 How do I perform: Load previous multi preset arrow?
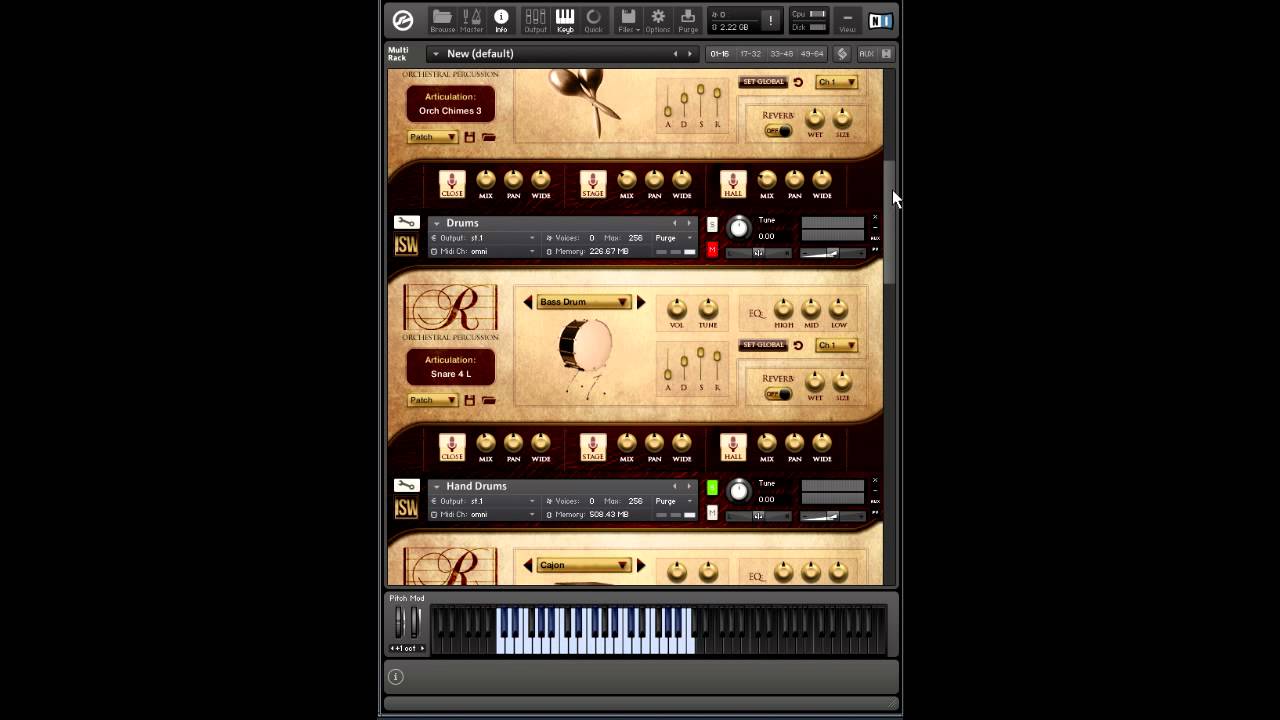pyautogui.click(x=675, y=54)
